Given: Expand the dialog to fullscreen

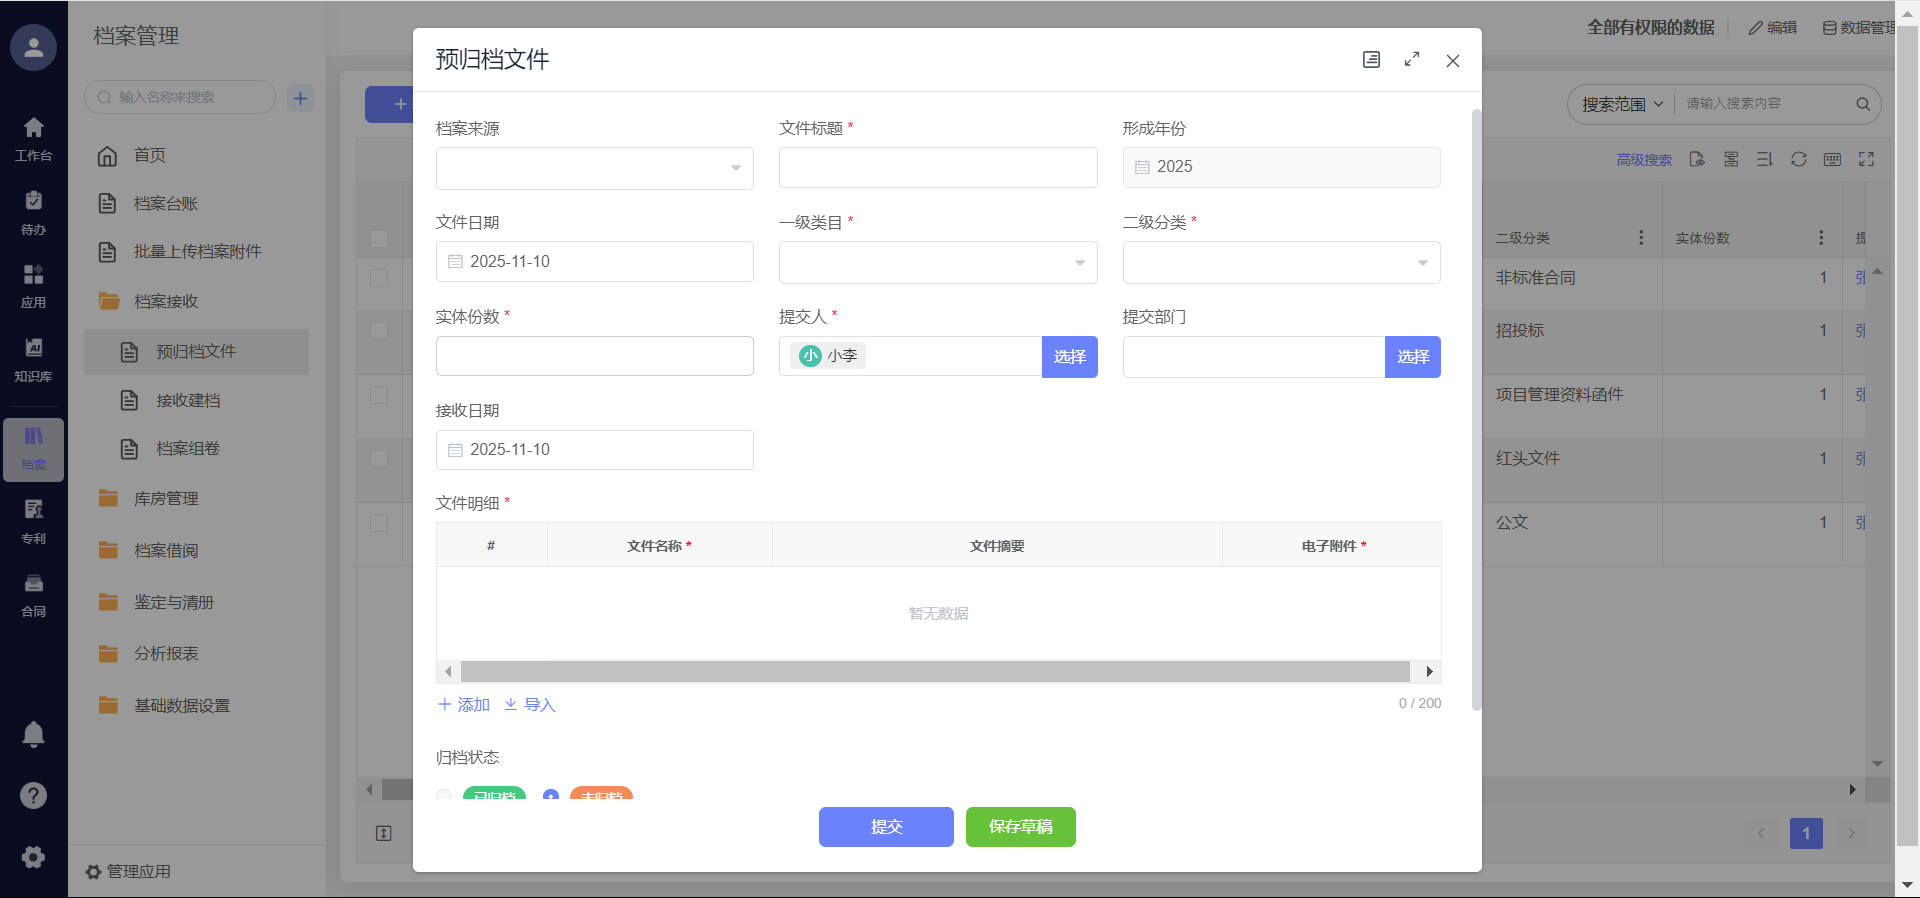Looking at the screenshot, I should click(x=1411, y=60).
